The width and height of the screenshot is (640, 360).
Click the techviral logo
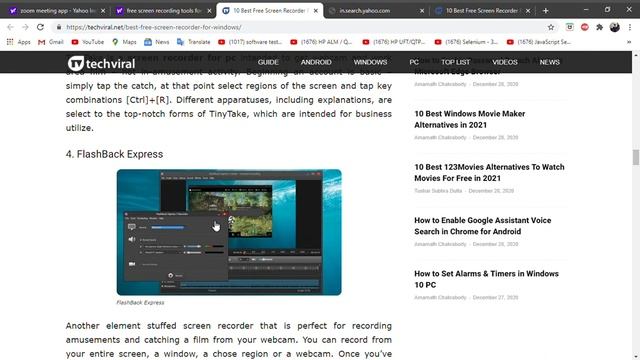tap(101, 63)
